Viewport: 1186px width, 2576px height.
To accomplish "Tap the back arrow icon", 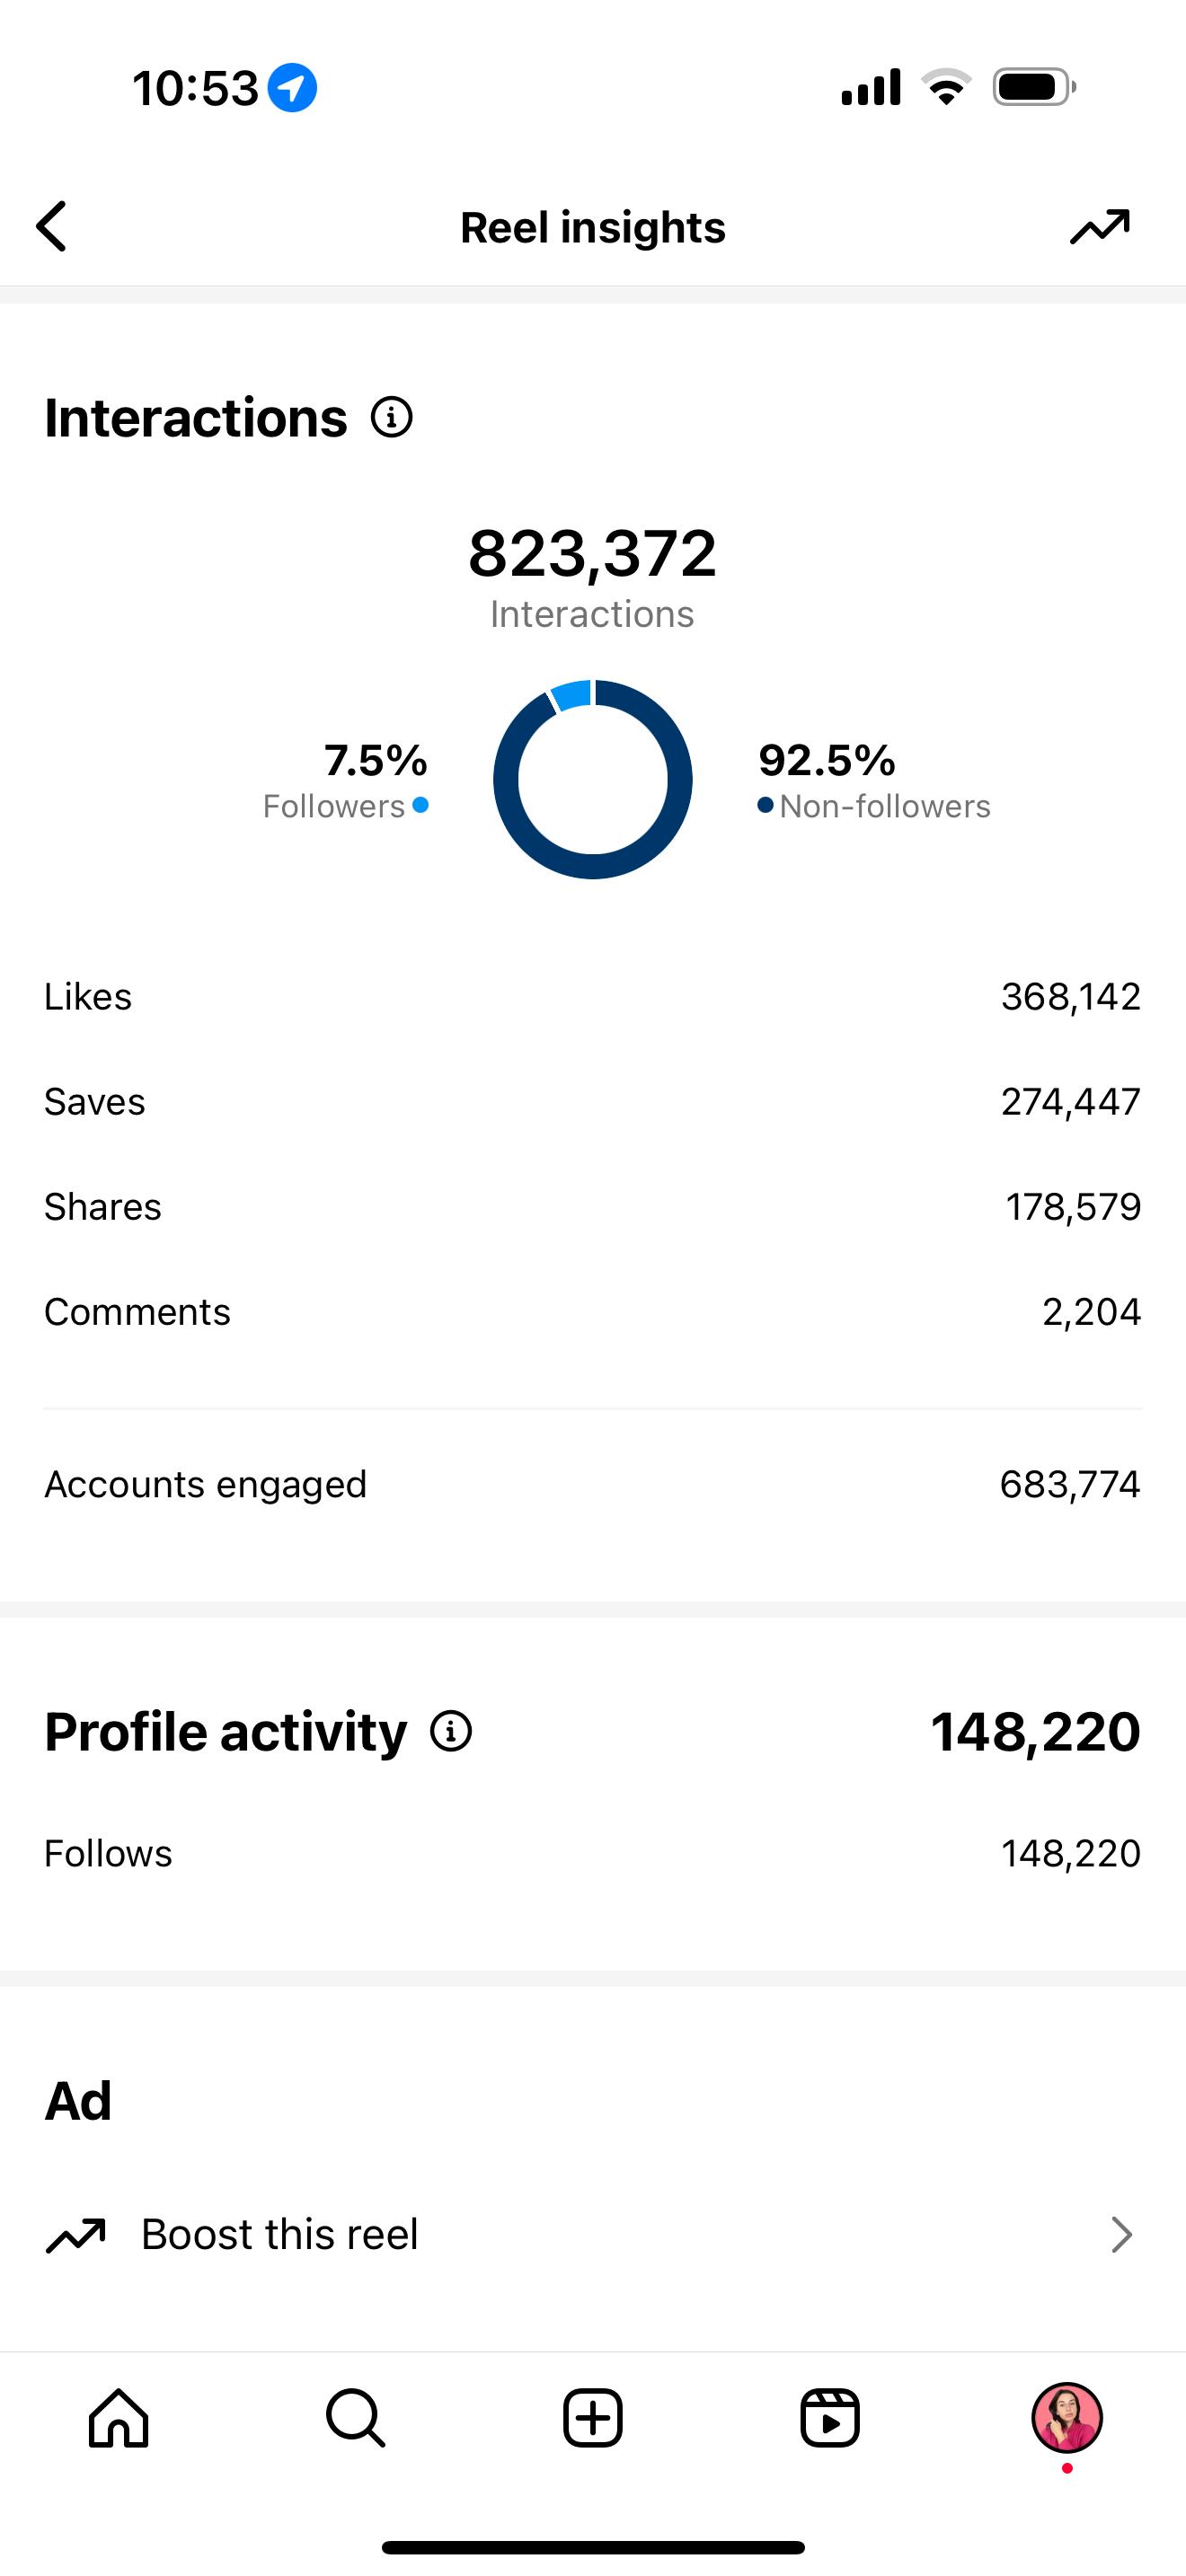I will pos(51,226).
